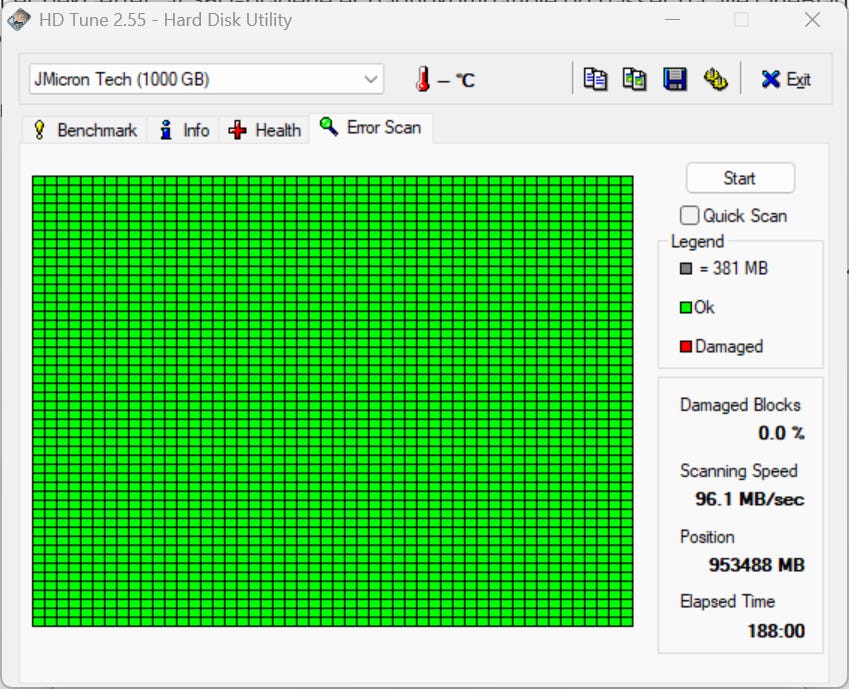Click the '188:00' elapsed time value
The image size is (849, 689).
[776, 630]
